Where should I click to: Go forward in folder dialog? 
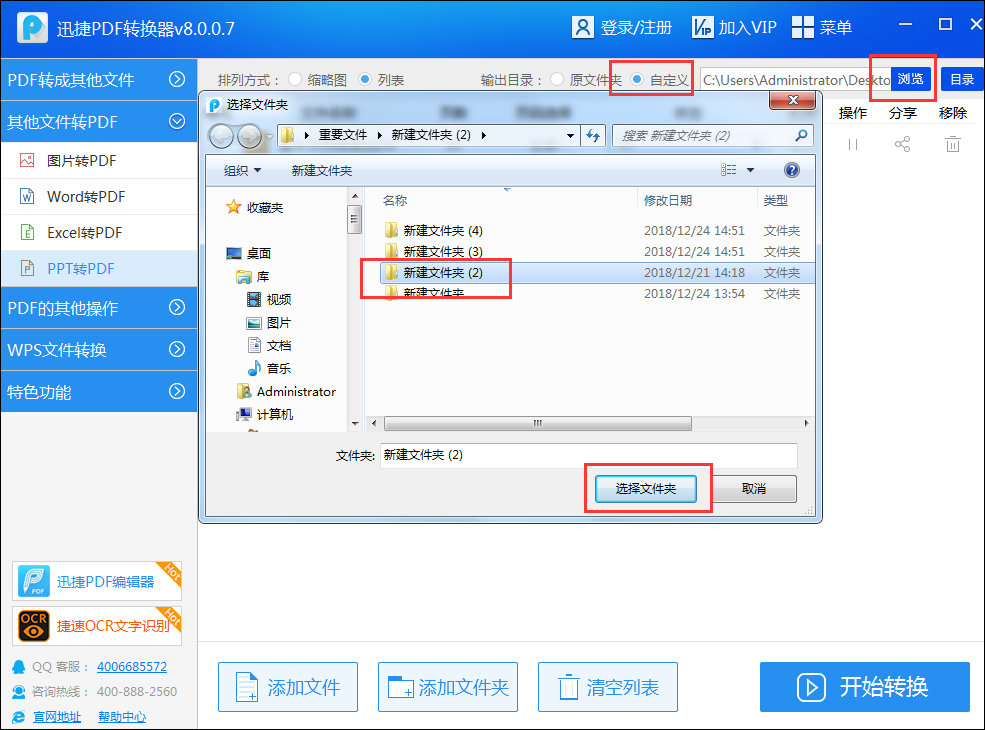pos(249,136)
